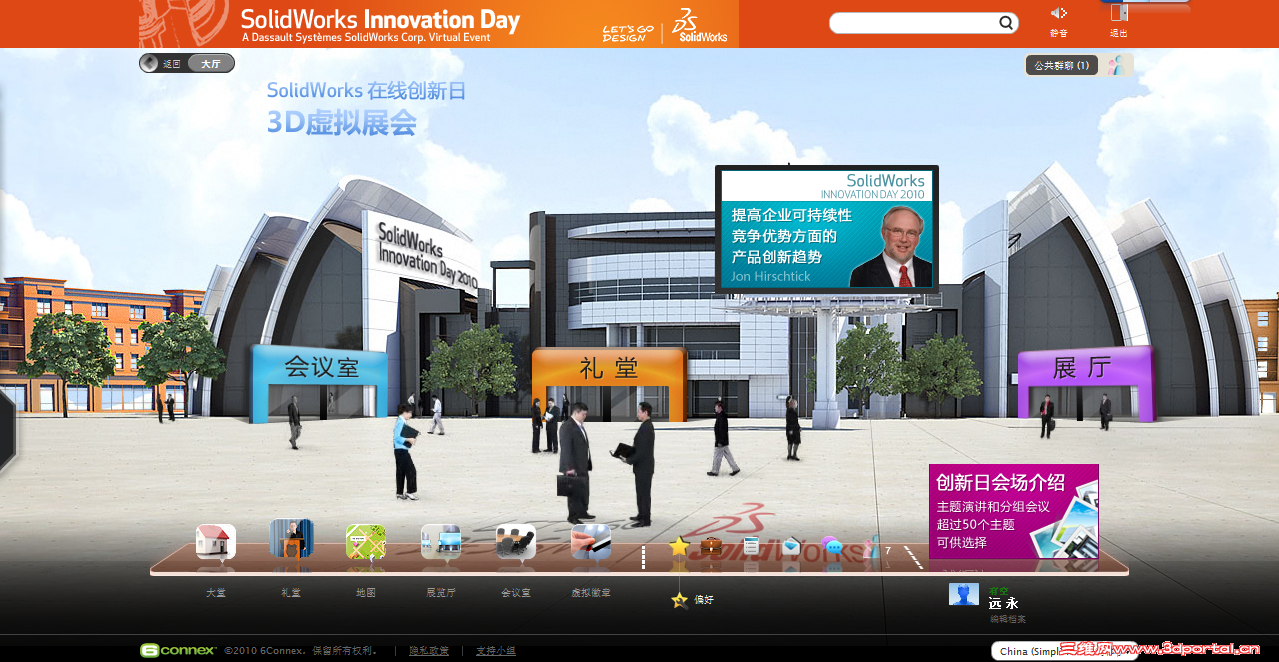Open the 礼堂 podium icon in dock
This screenshot has width=1279, height=662.
[x=291, y=538]
